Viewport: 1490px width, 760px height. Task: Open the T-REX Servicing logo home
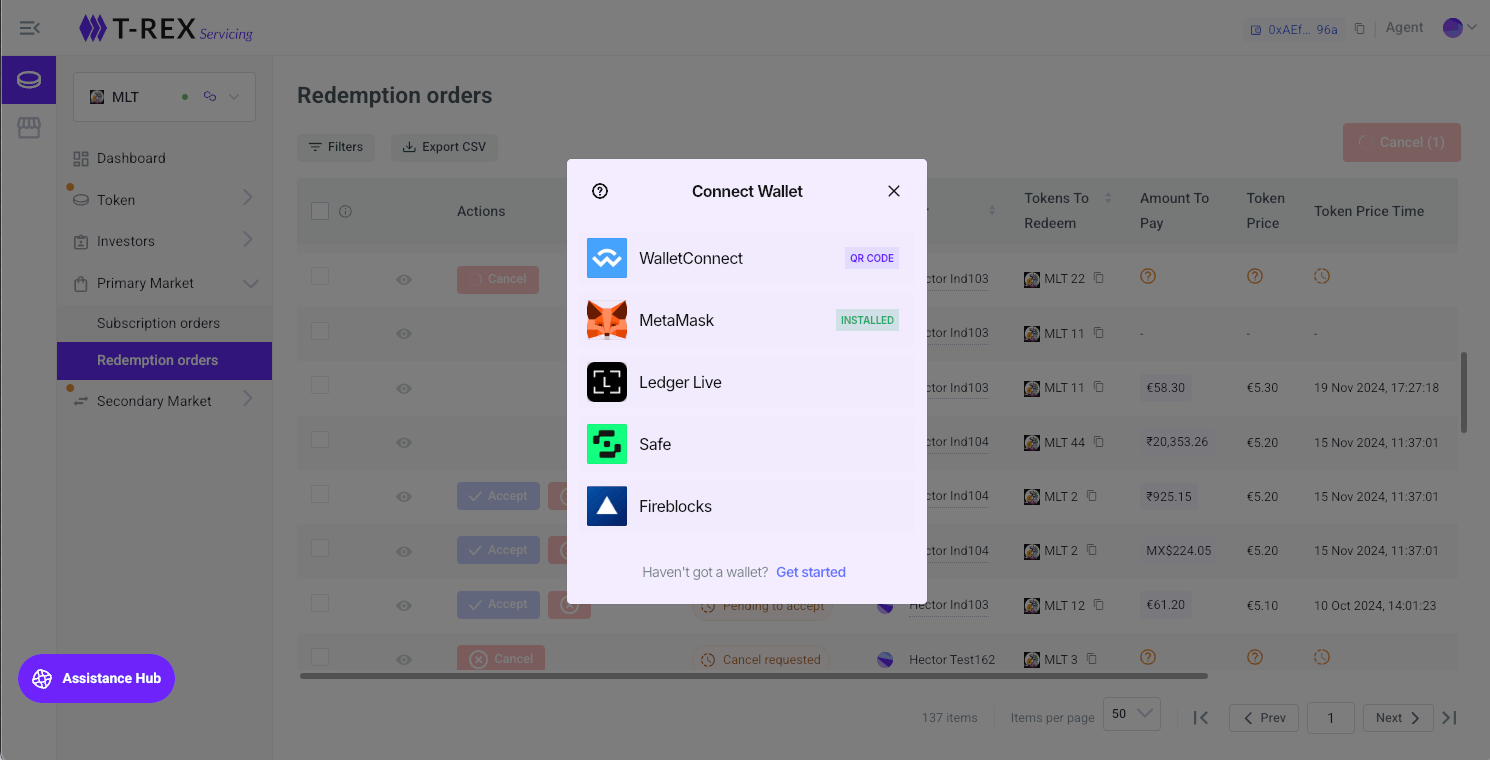[x=166, y=29]
